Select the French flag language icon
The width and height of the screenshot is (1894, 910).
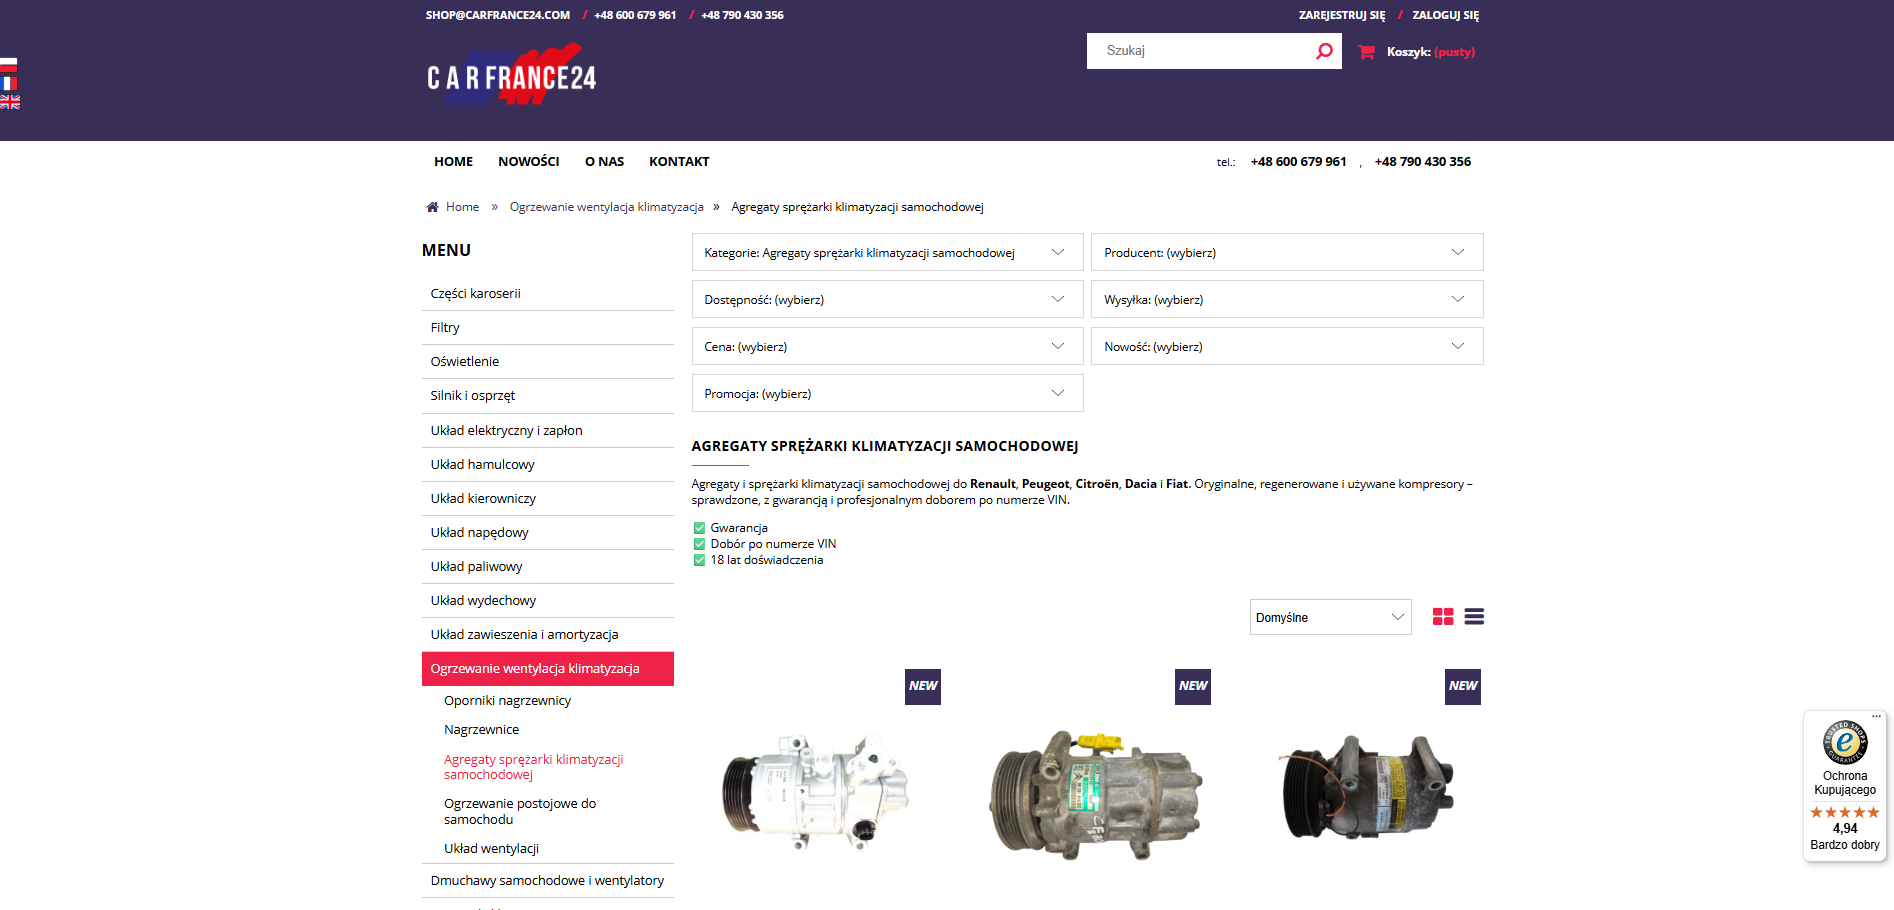9,84
